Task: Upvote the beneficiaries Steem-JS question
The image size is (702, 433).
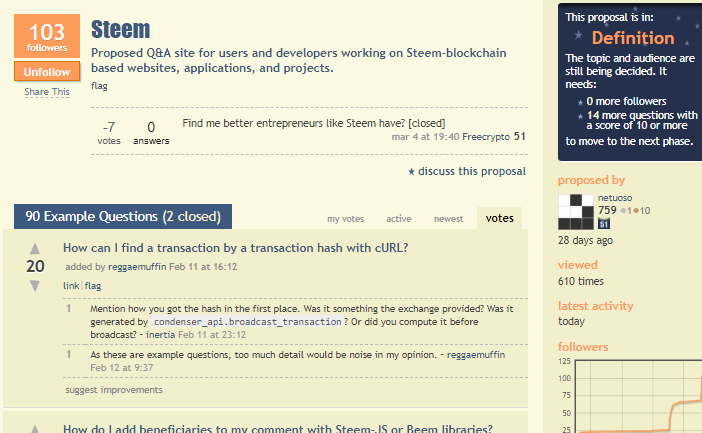Action: (x=34, y=429)
